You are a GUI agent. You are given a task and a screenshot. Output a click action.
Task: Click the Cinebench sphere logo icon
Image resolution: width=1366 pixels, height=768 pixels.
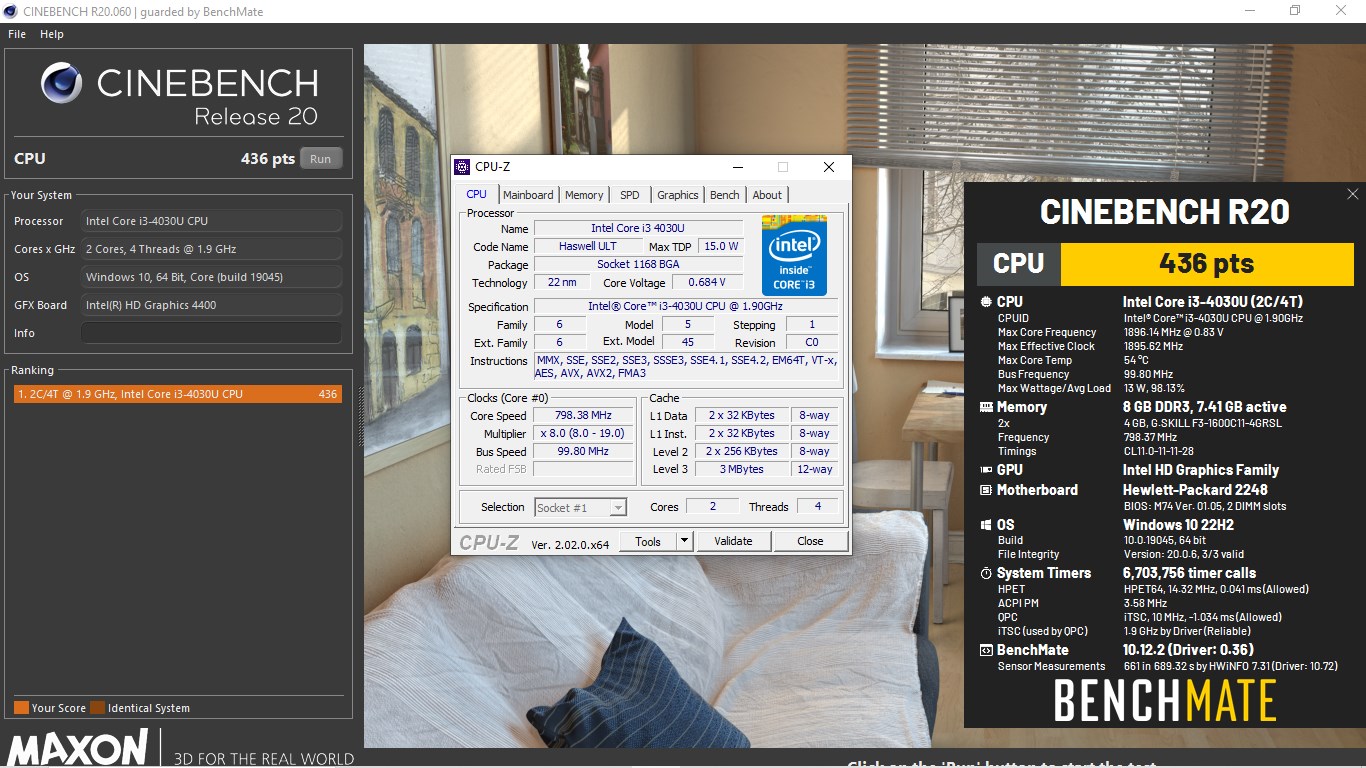click(62, 83)
